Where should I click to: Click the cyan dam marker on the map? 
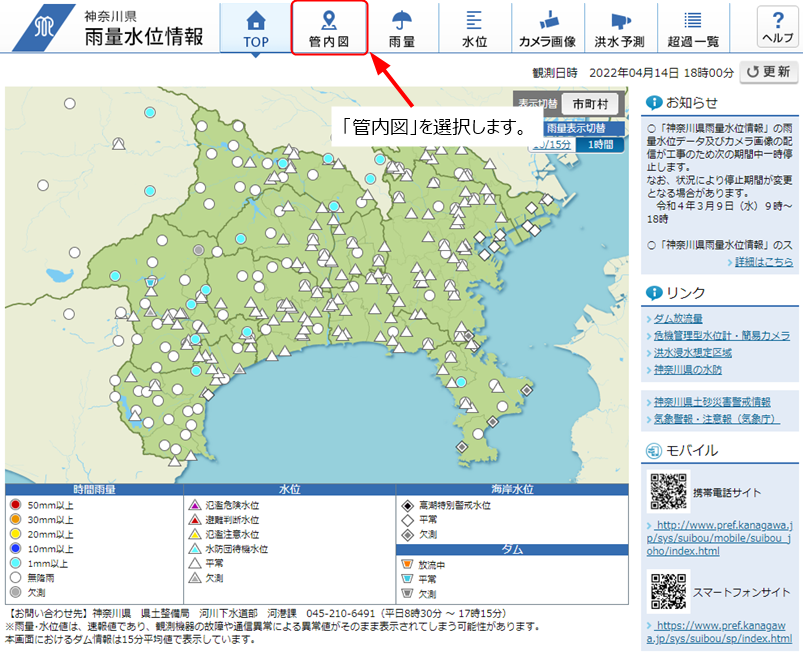[150, 282]
